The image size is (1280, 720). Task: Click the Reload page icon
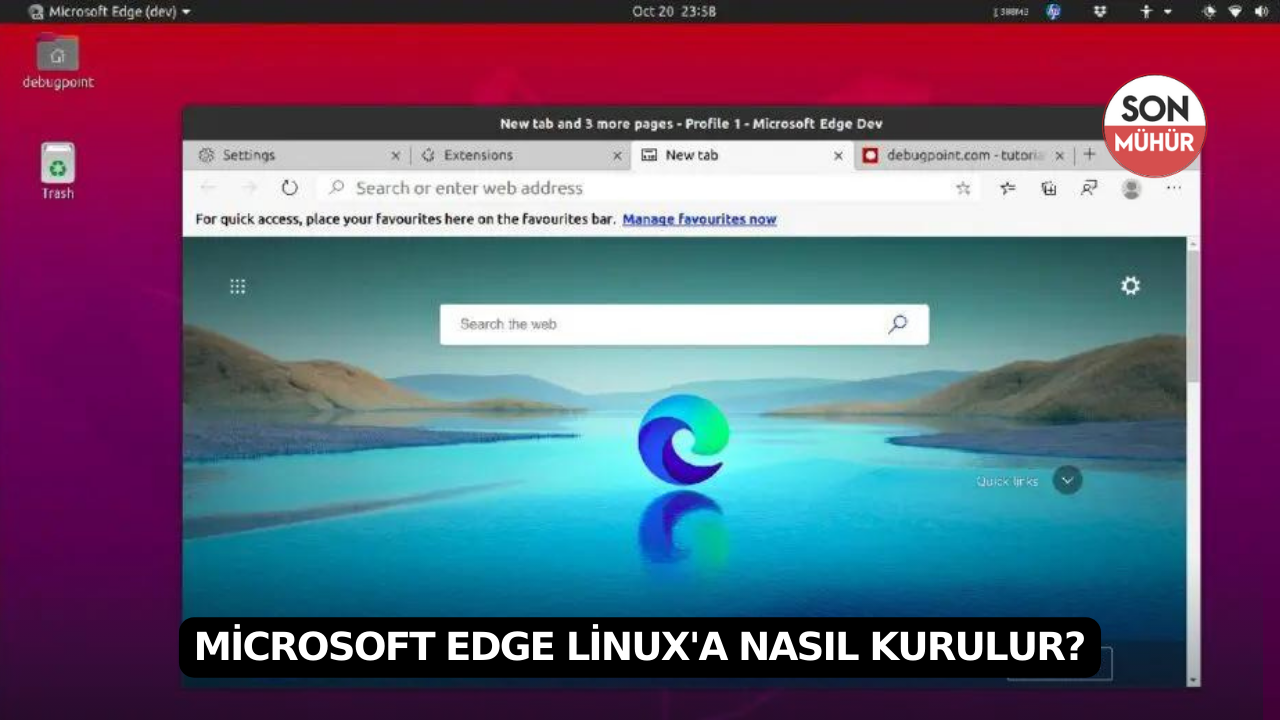pos(289,188)
